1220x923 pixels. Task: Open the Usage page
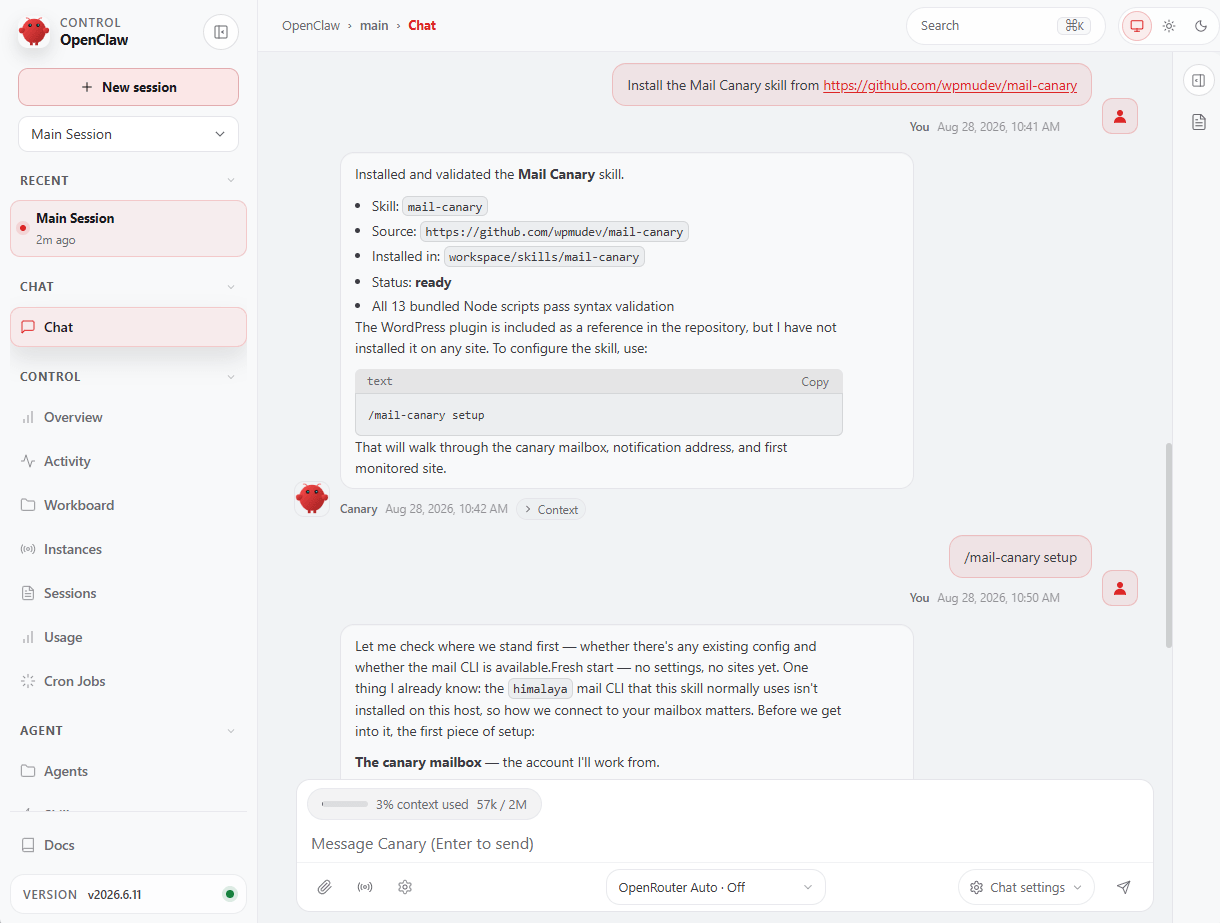tap(128, 637)
